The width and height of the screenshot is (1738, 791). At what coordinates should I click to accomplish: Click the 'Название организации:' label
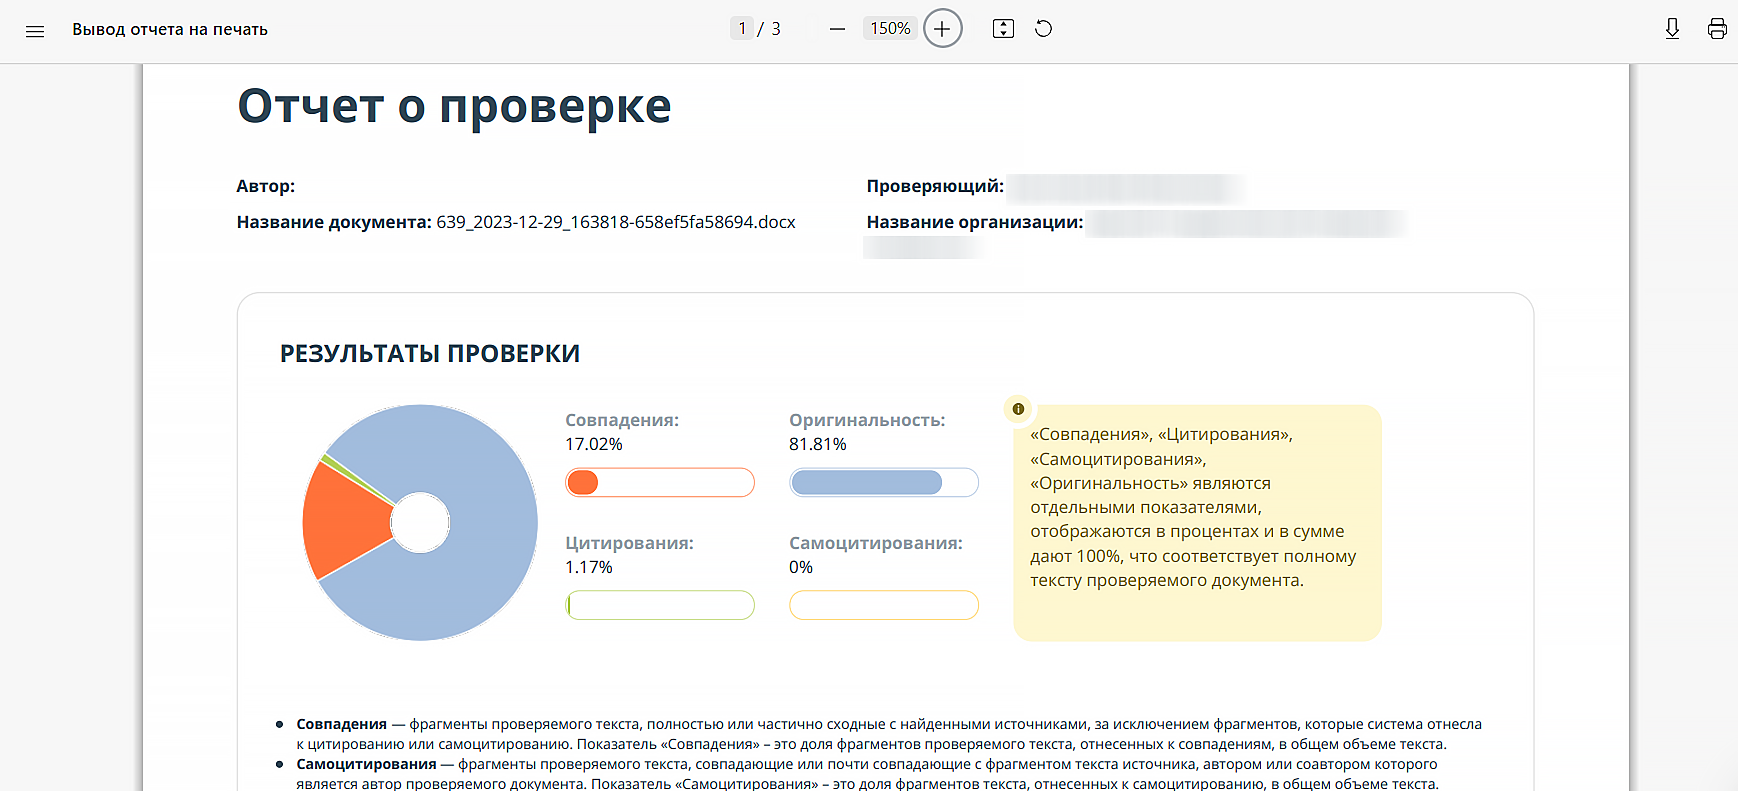pos(975,222)
